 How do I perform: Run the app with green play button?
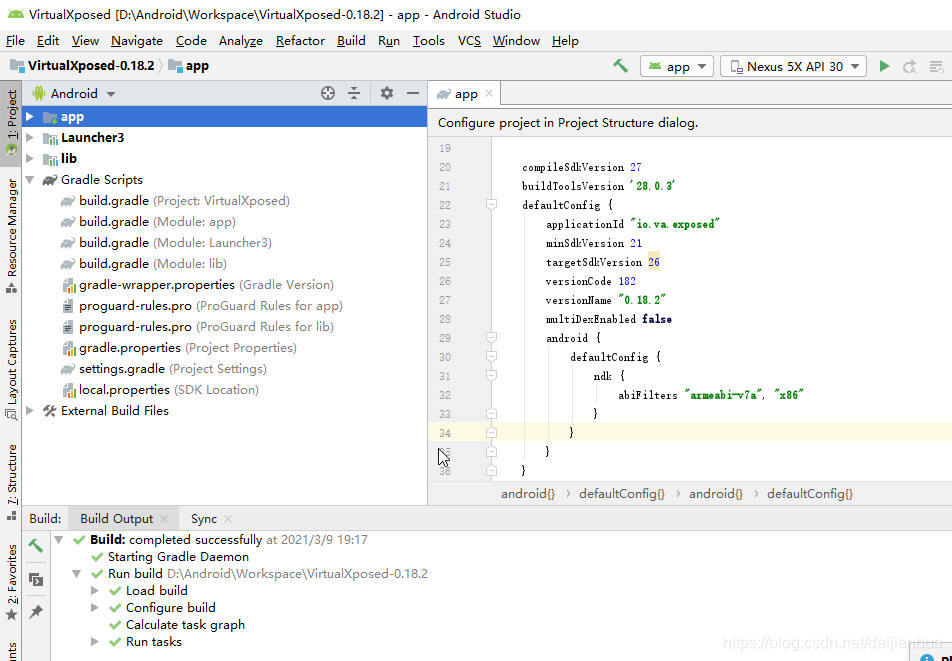coord(884,66)
